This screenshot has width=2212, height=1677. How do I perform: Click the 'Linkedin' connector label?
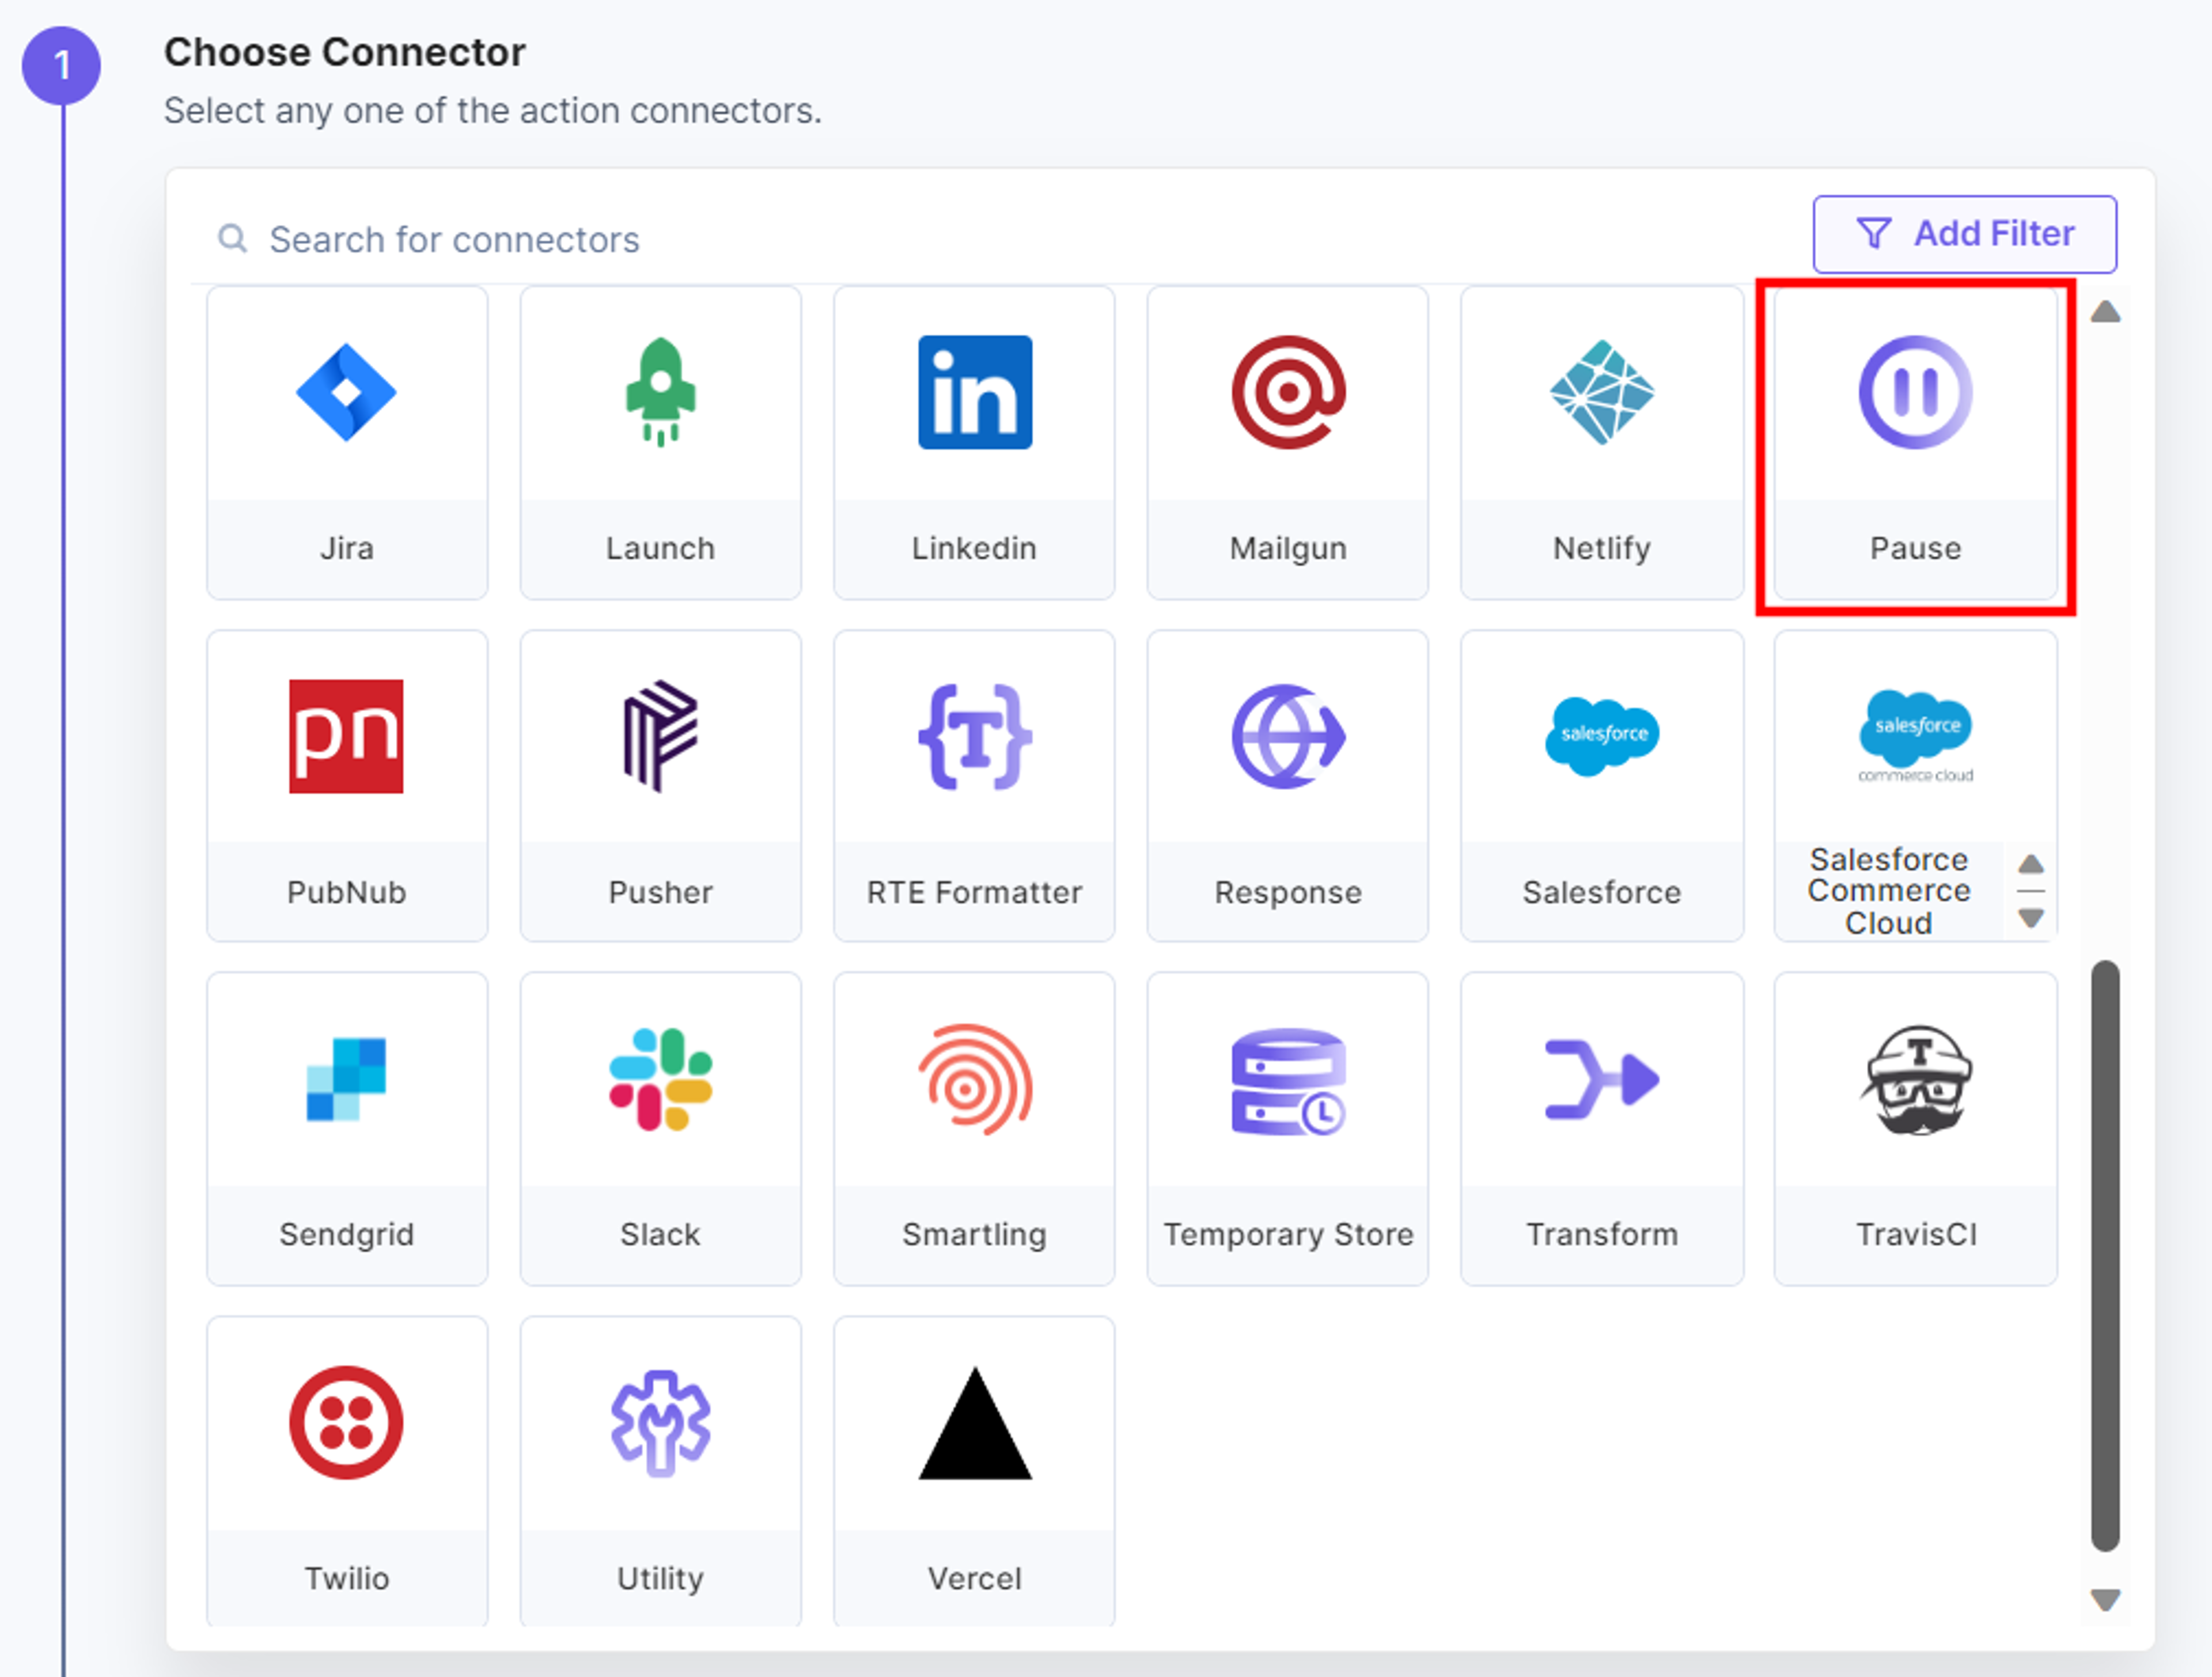974,548
